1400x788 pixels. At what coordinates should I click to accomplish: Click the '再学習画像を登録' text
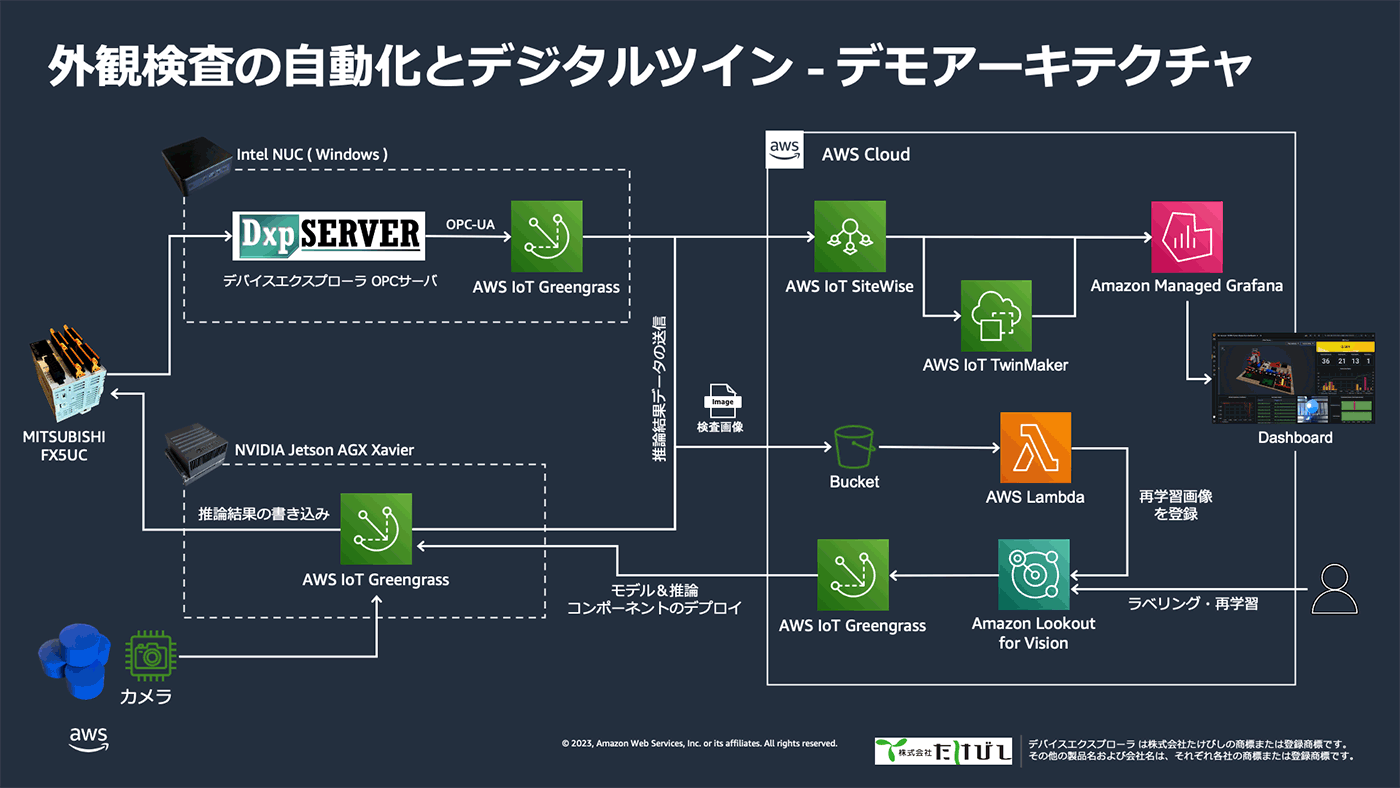tap(1174, 504)
